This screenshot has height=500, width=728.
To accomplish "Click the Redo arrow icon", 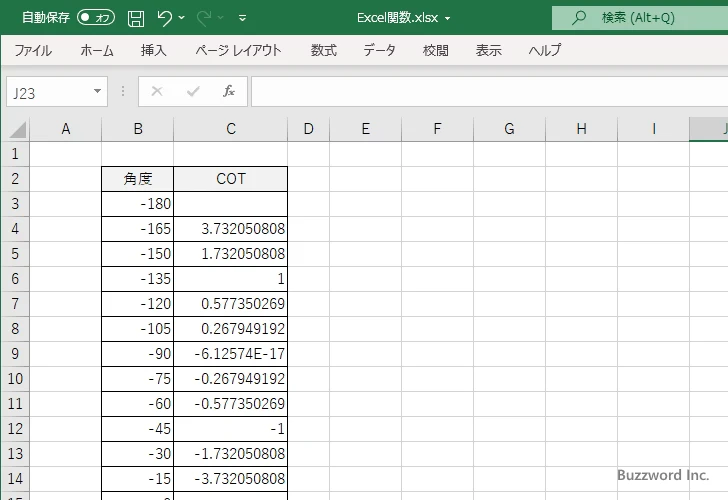I will click(x=203, y=18).
